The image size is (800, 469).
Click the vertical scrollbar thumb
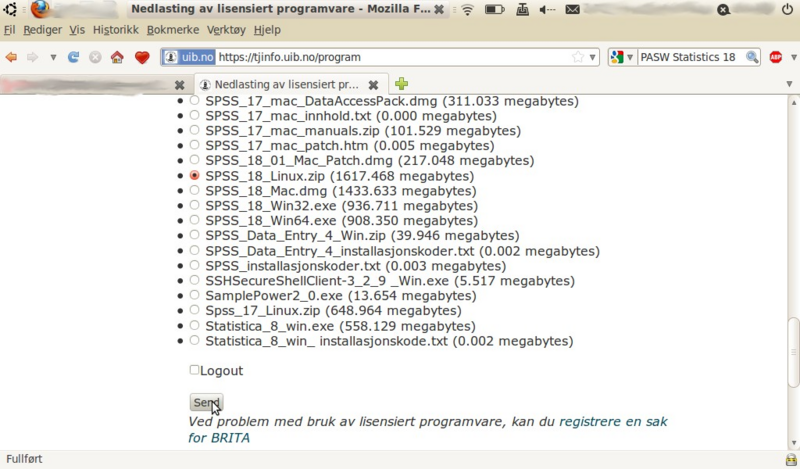[793, 352]
